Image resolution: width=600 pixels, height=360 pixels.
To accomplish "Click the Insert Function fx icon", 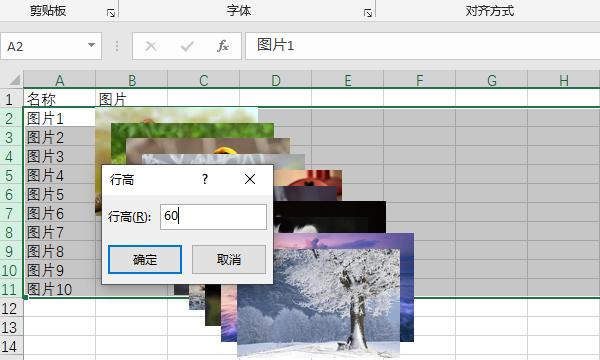I will [x=223, y=46].
